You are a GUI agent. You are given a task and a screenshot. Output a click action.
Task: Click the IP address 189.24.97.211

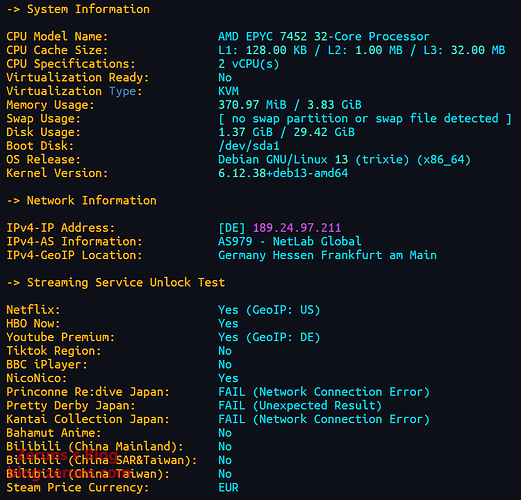(297, 228)
